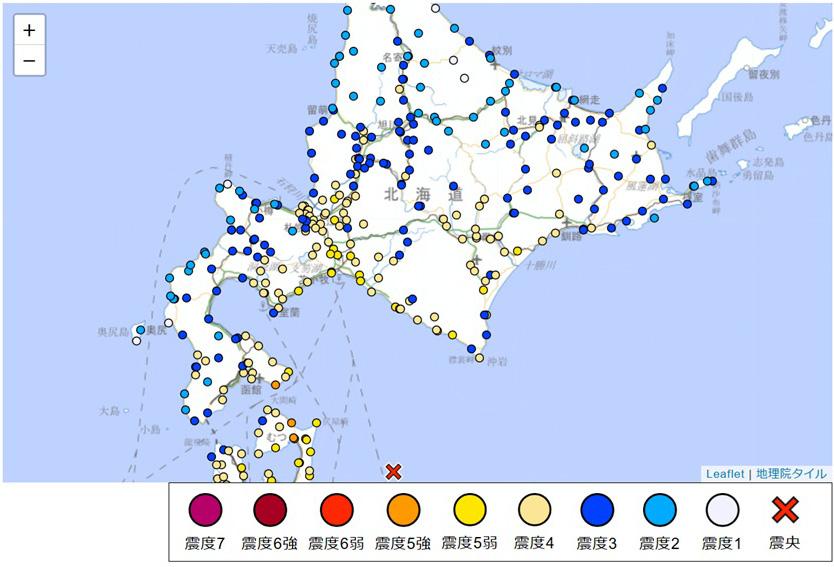
Task: Click the 室蘭 city label
Action: click(x=289, y=312)
